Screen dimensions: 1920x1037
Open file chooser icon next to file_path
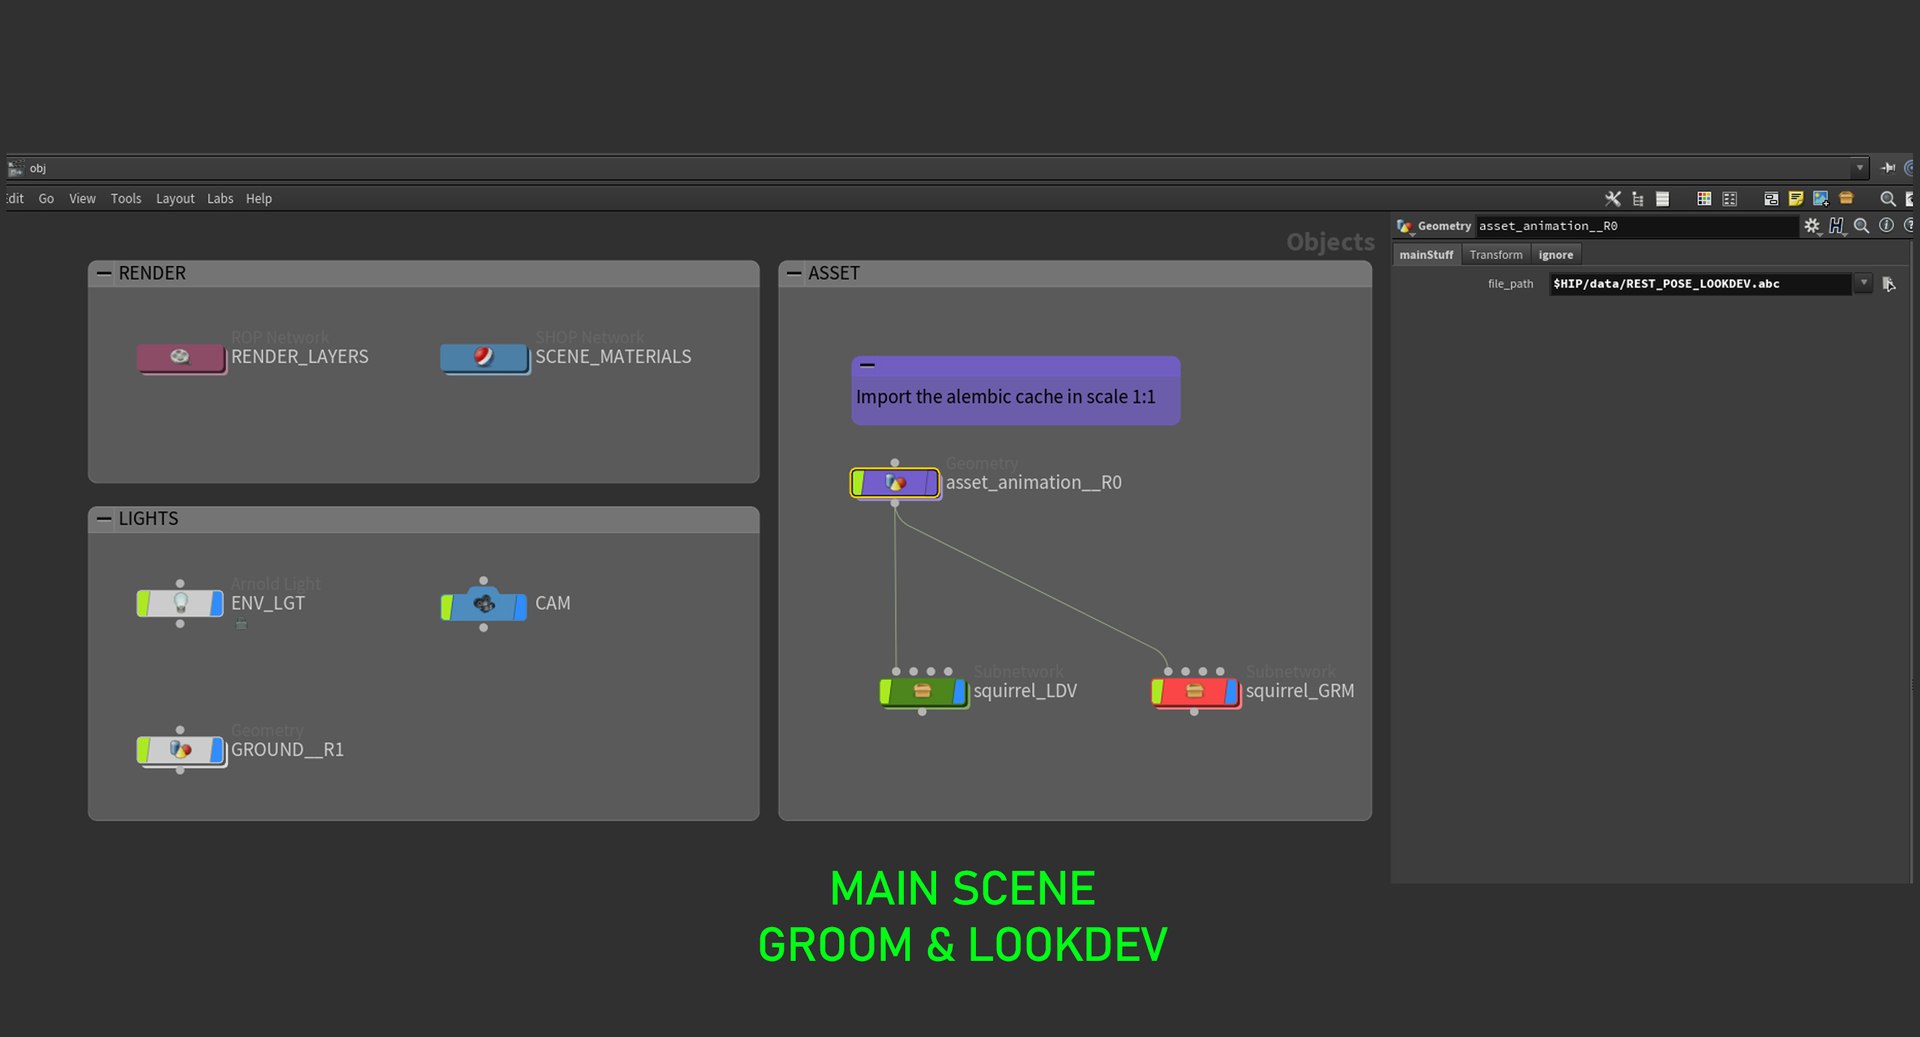(x=1888, y=284)
